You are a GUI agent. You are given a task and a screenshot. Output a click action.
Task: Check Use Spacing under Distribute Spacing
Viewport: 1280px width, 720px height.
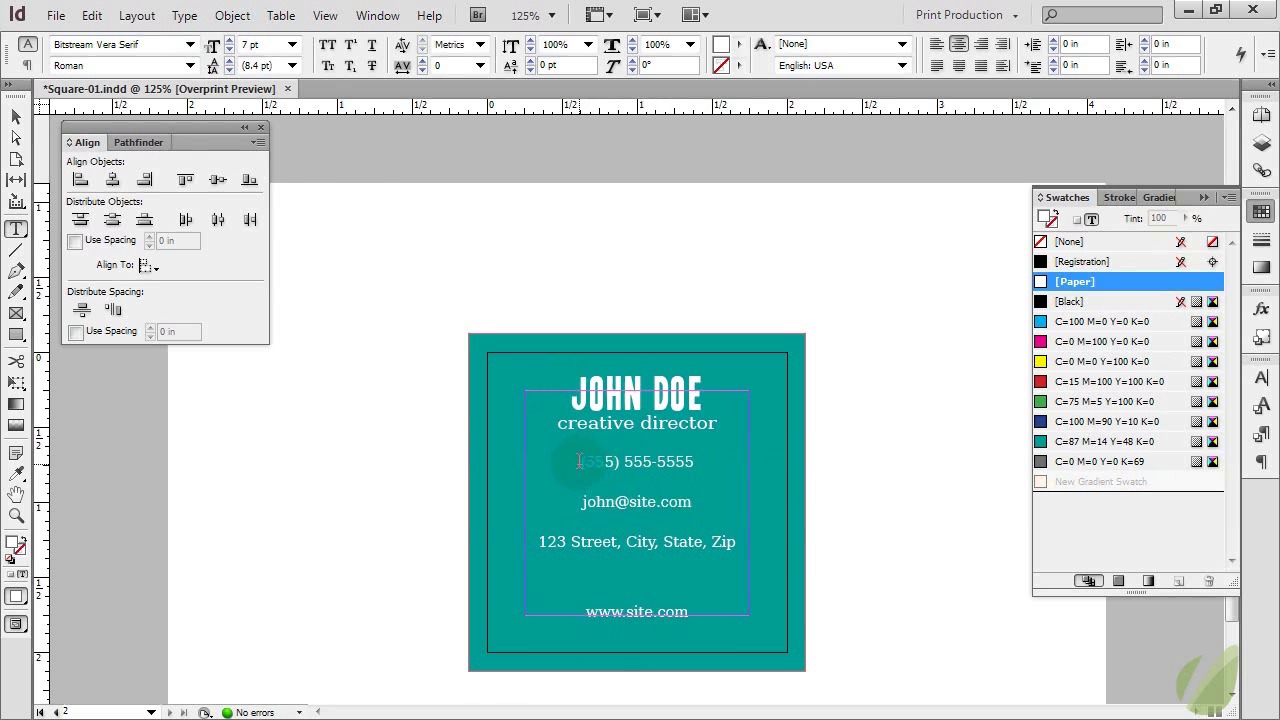pos(76,332)
